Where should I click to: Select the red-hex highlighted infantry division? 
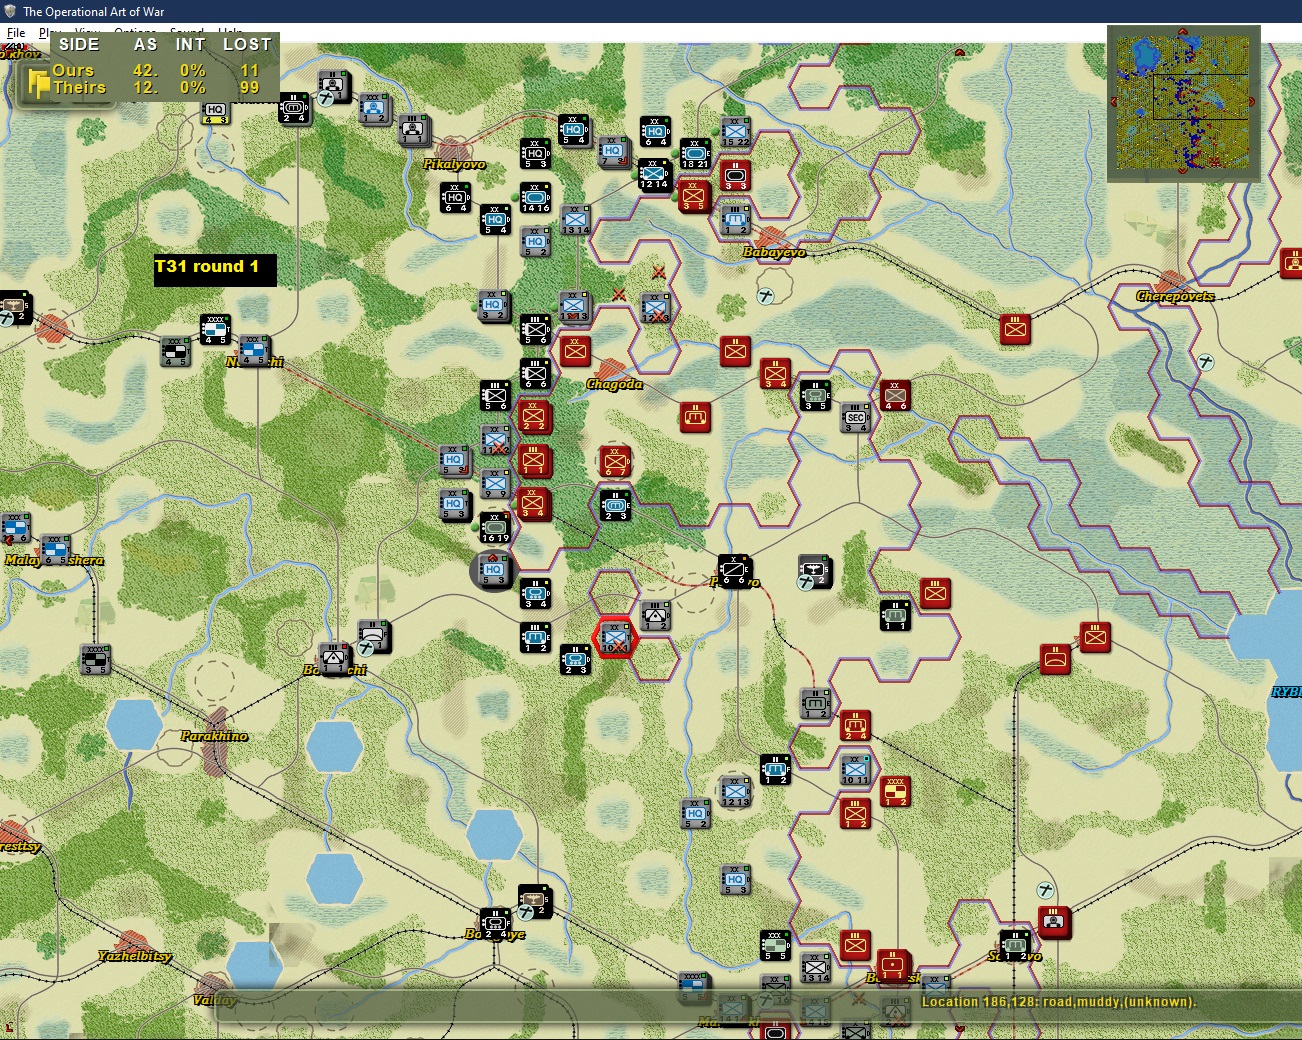point(615,638)
